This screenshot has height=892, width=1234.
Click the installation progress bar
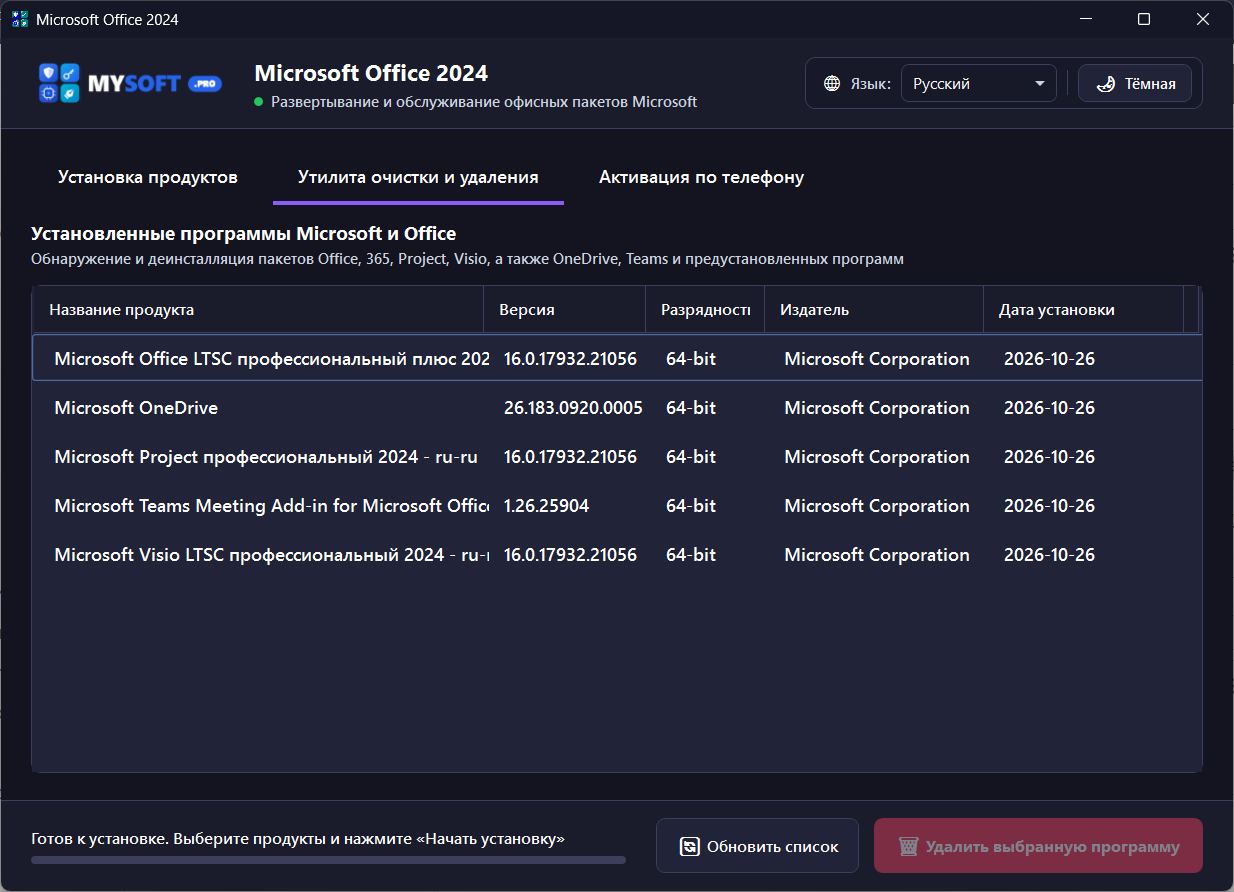coord(328,859)
